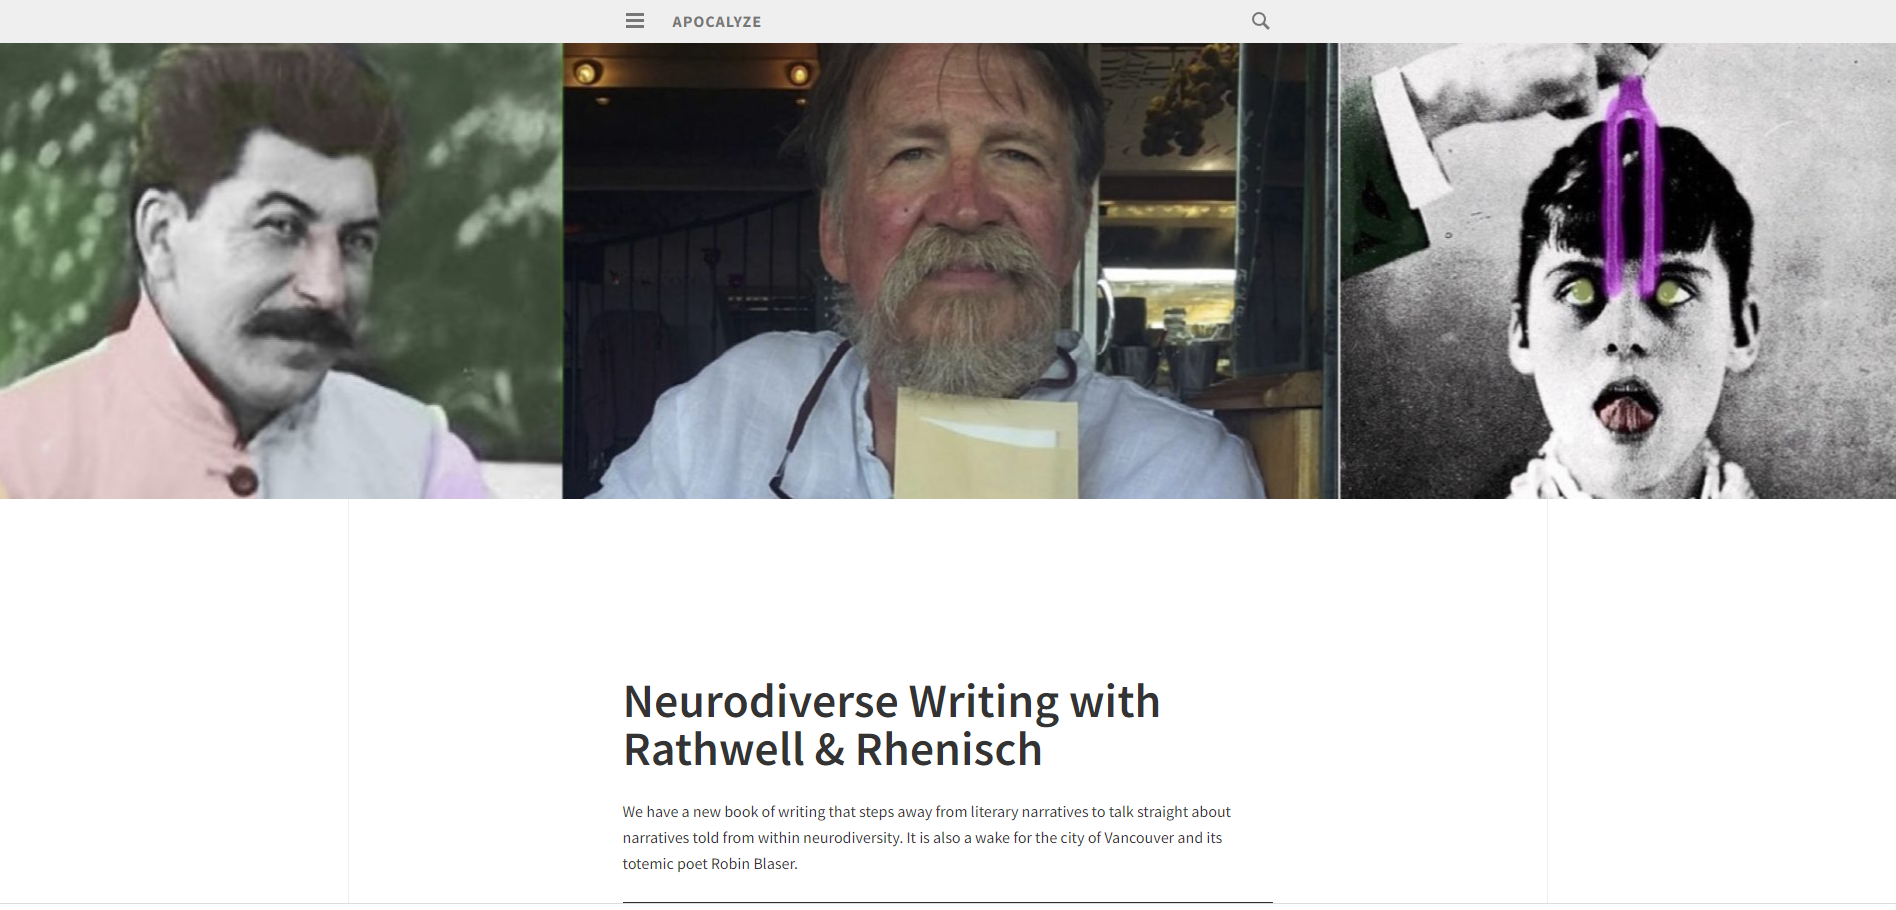Screen dimensions: 1896x910
Task: Go to the APOCALYZE site title
Action: pyautogui.click(x=716, y=22)
